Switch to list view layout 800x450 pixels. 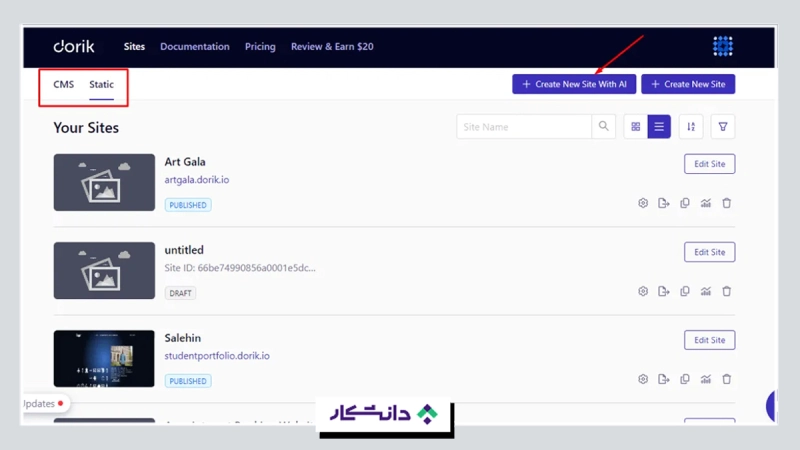(659, 127)
